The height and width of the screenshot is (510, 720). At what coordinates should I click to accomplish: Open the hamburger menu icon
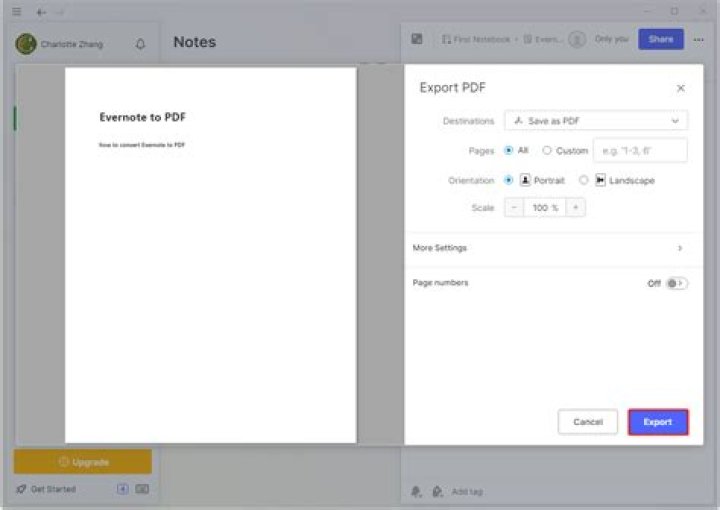[17, 11]
